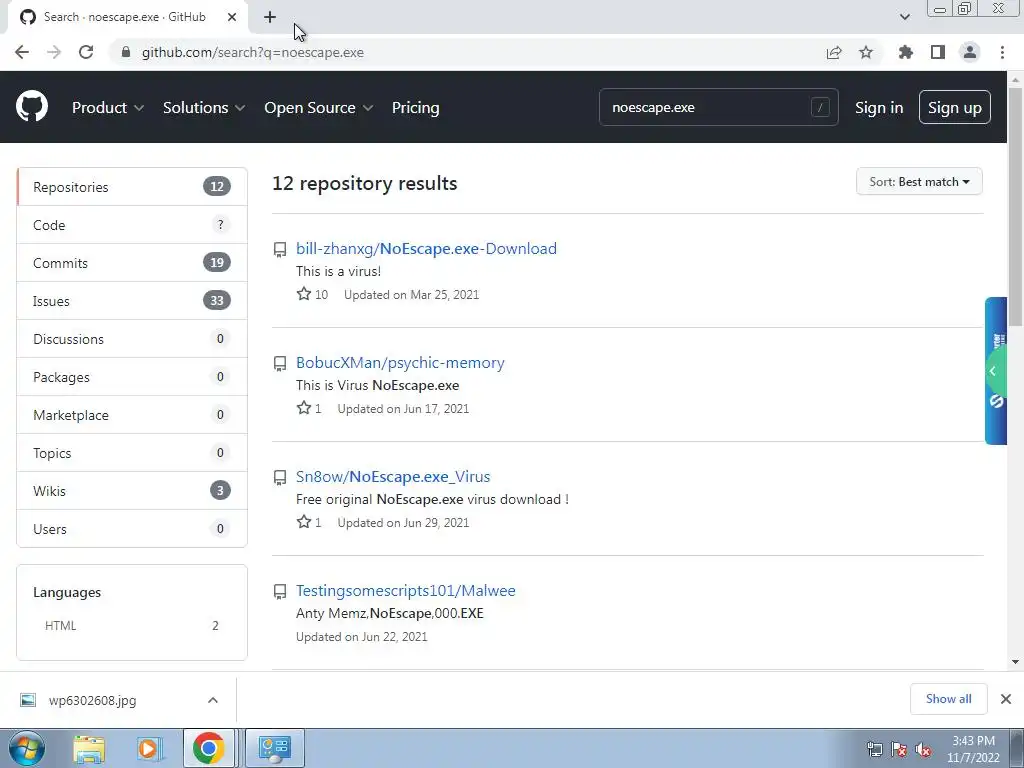Close the GitHub search tab
1024x768 pixels.
click(x=232, y=17)
